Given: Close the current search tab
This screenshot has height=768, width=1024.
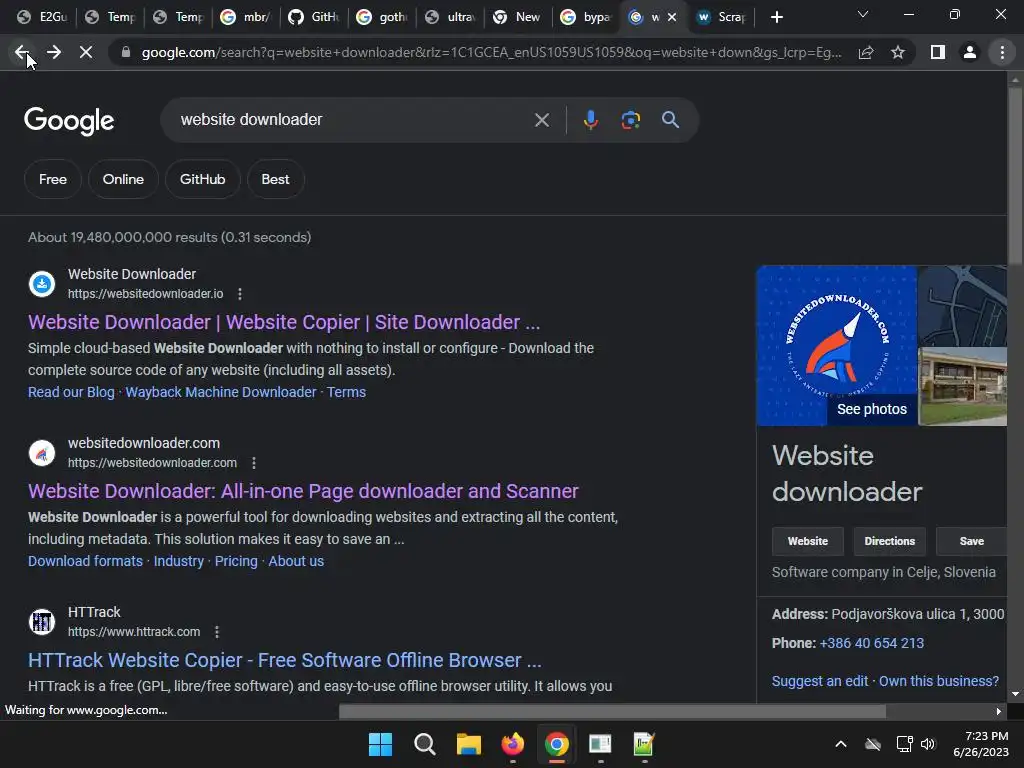Looking at the screenshot, I should pyautogui.click(x=672, y=17).
